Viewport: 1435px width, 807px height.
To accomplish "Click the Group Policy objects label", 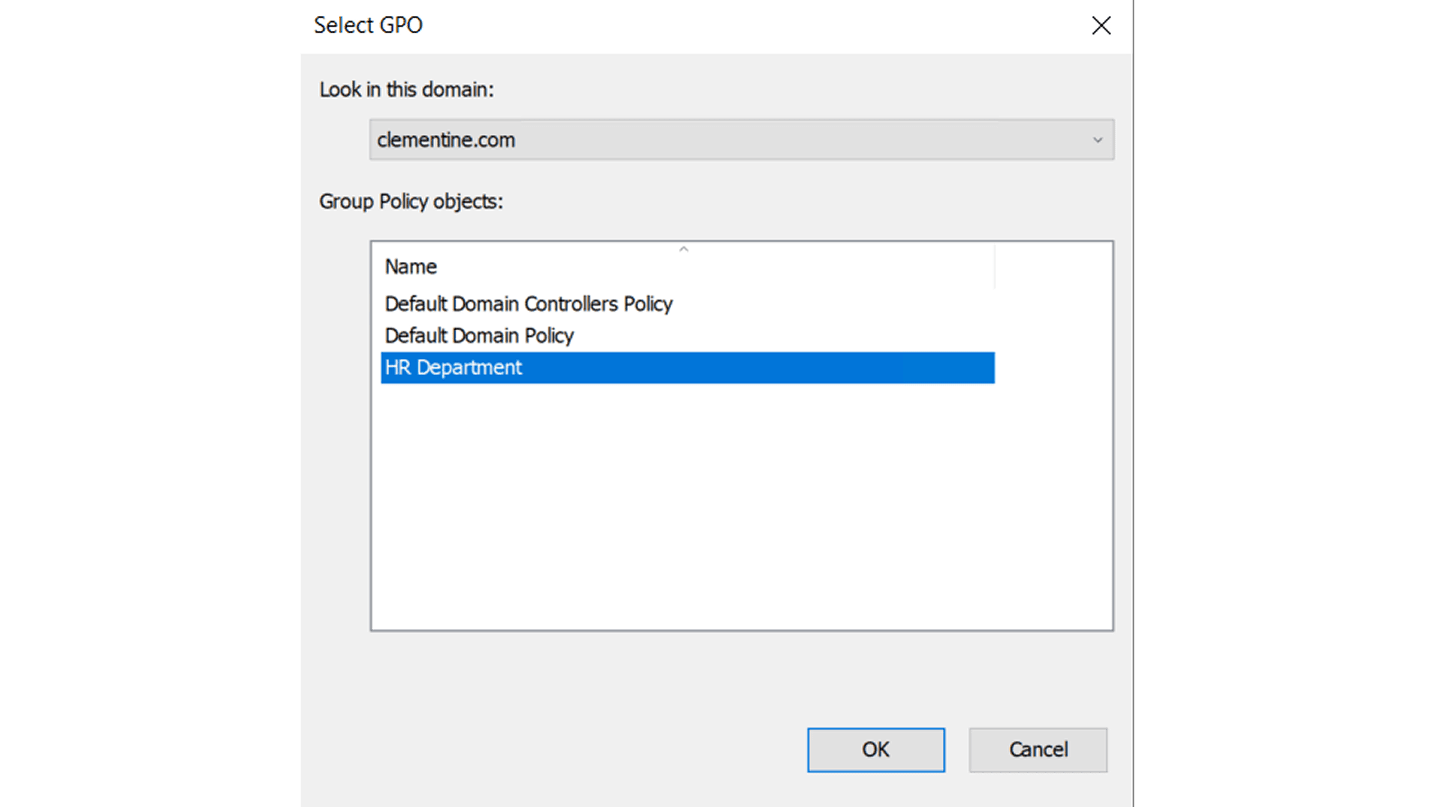I will coord(411,201).
